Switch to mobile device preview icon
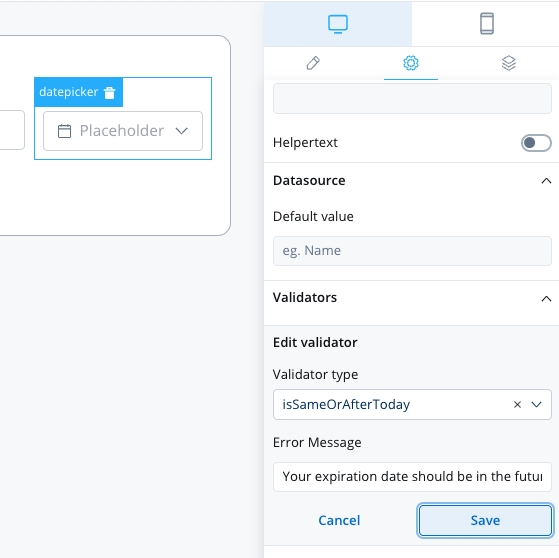 click(x=487, y=24)
